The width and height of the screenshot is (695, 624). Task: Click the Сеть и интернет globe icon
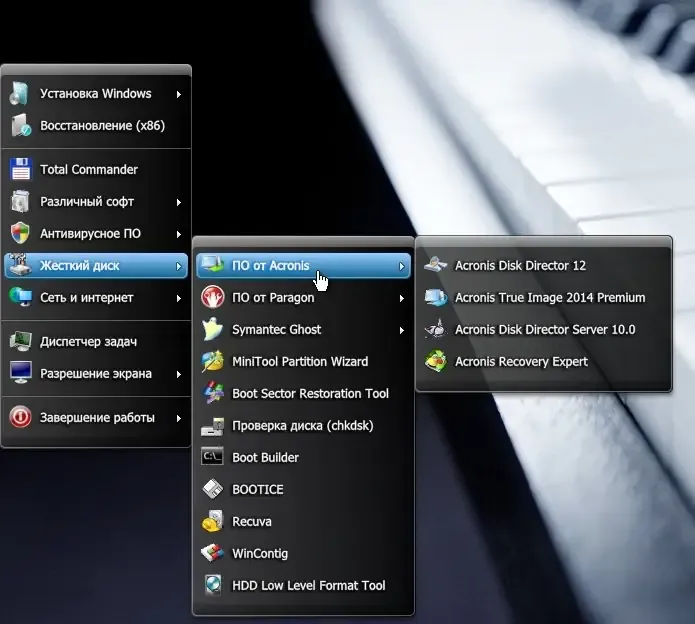point(20,297)
